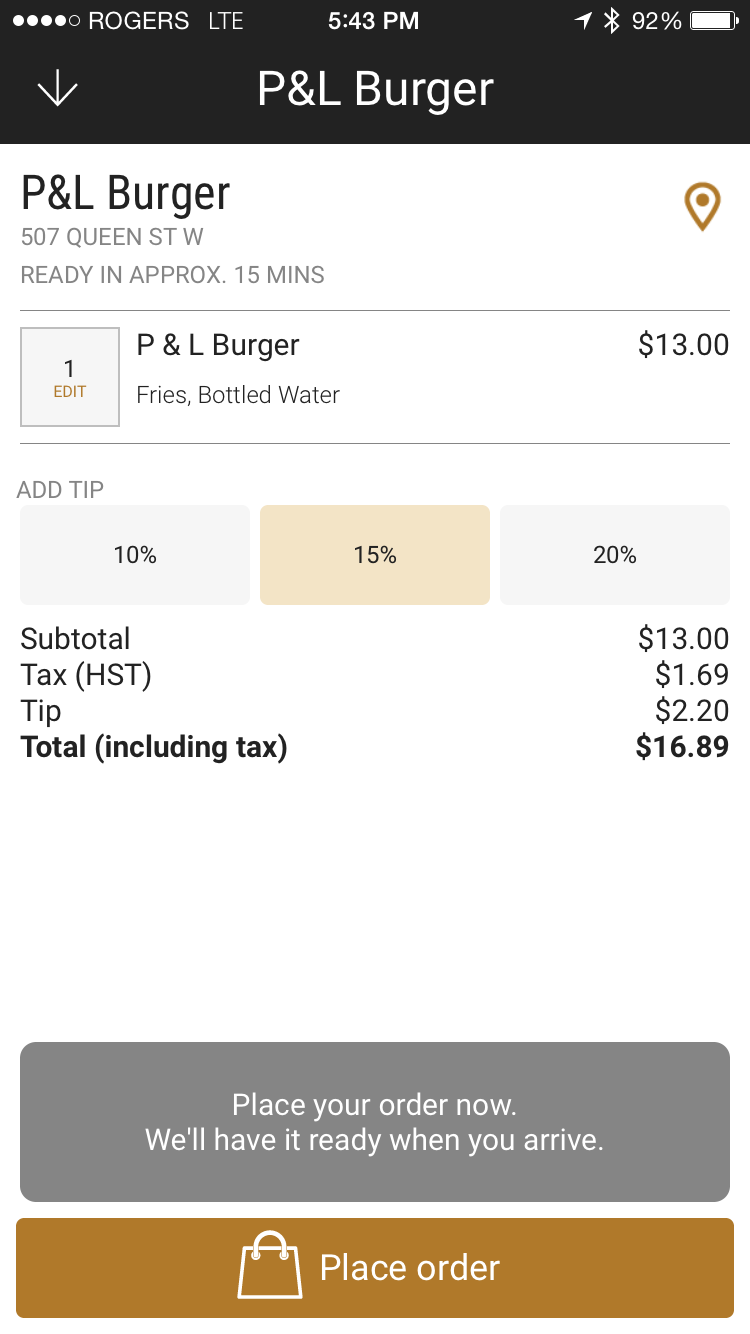Tap the down arrow to collapse the order
750x1334 pixels.
tap(57, 90)
